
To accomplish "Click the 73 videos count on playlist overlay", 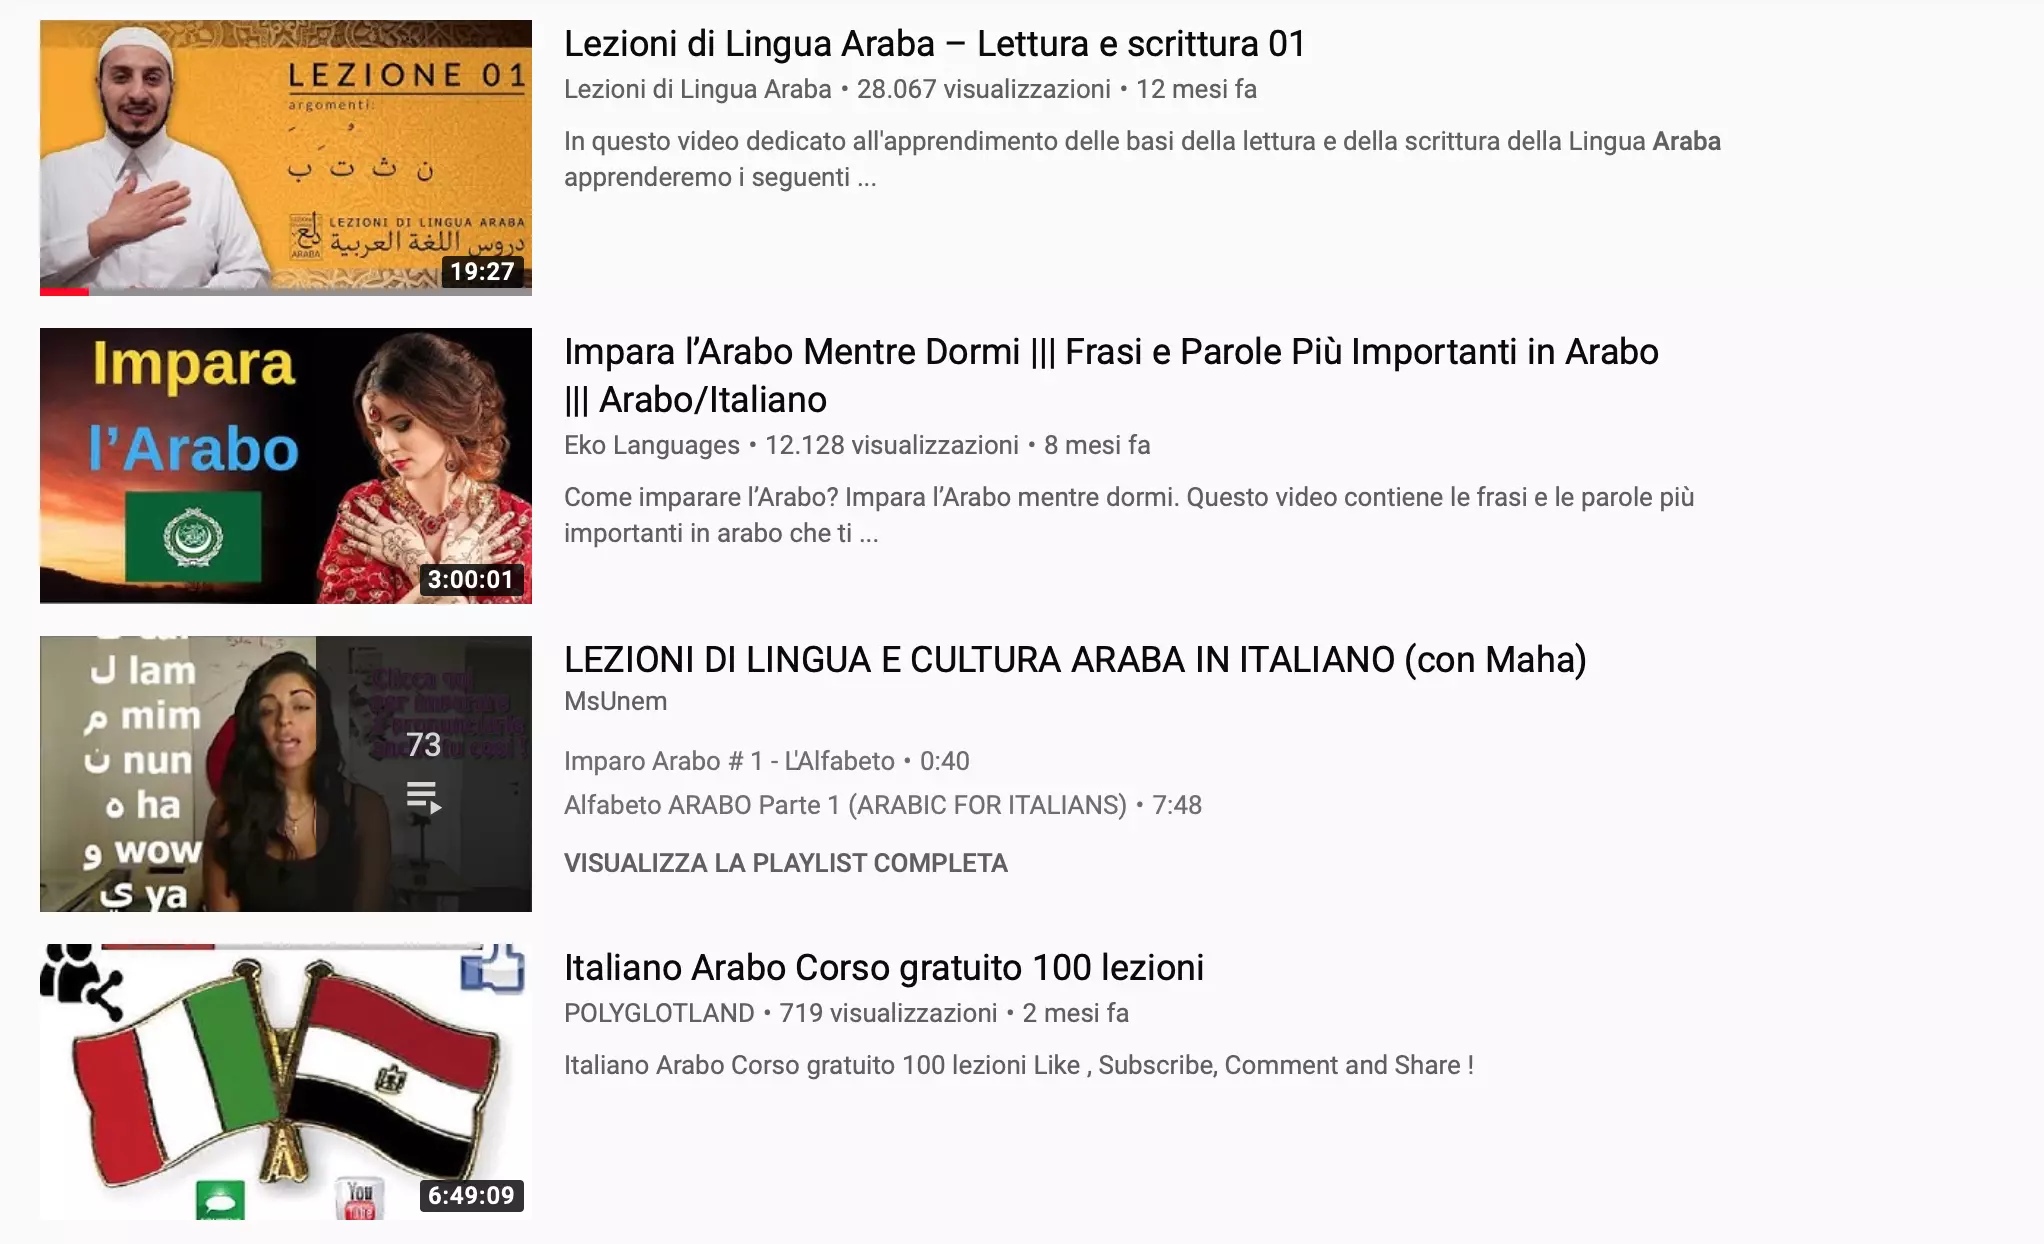I will click(424, 745).
